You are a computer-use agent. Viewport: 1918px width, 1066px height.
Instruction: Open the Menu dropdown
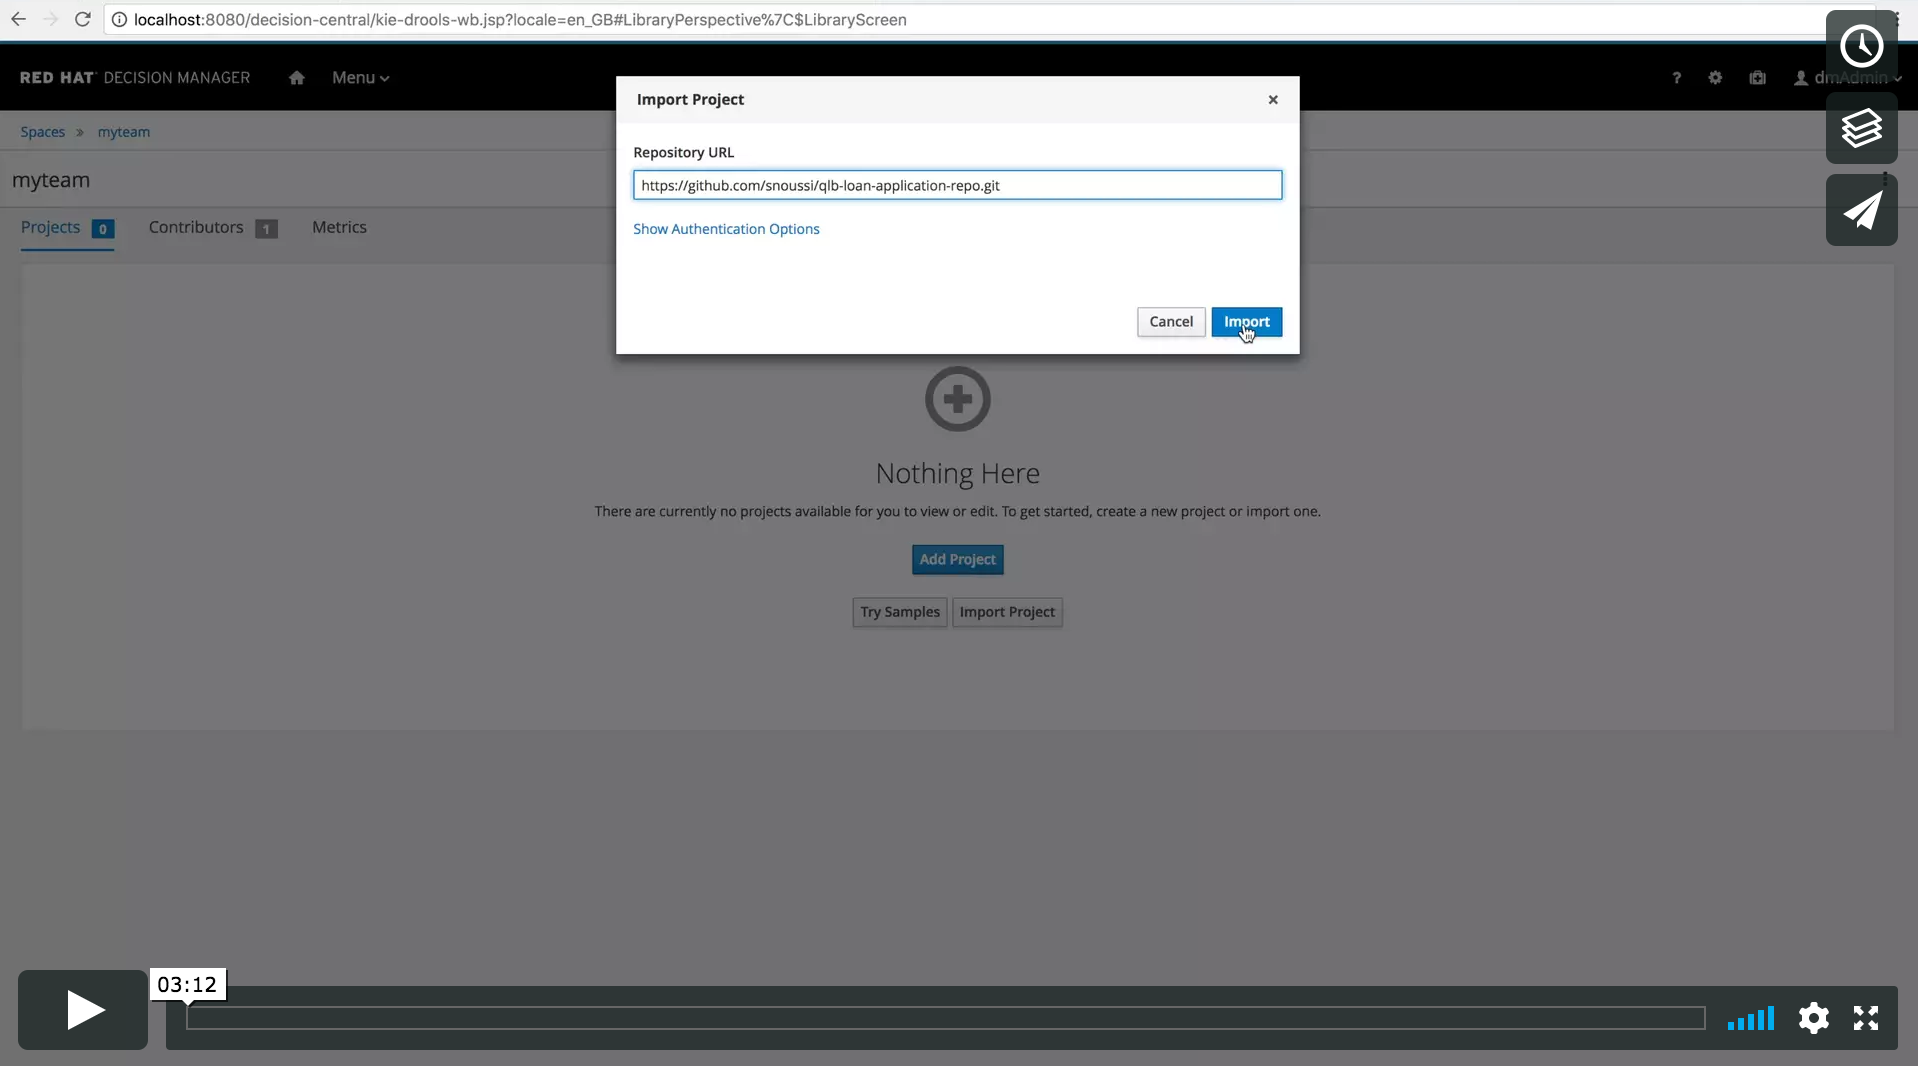360,78
